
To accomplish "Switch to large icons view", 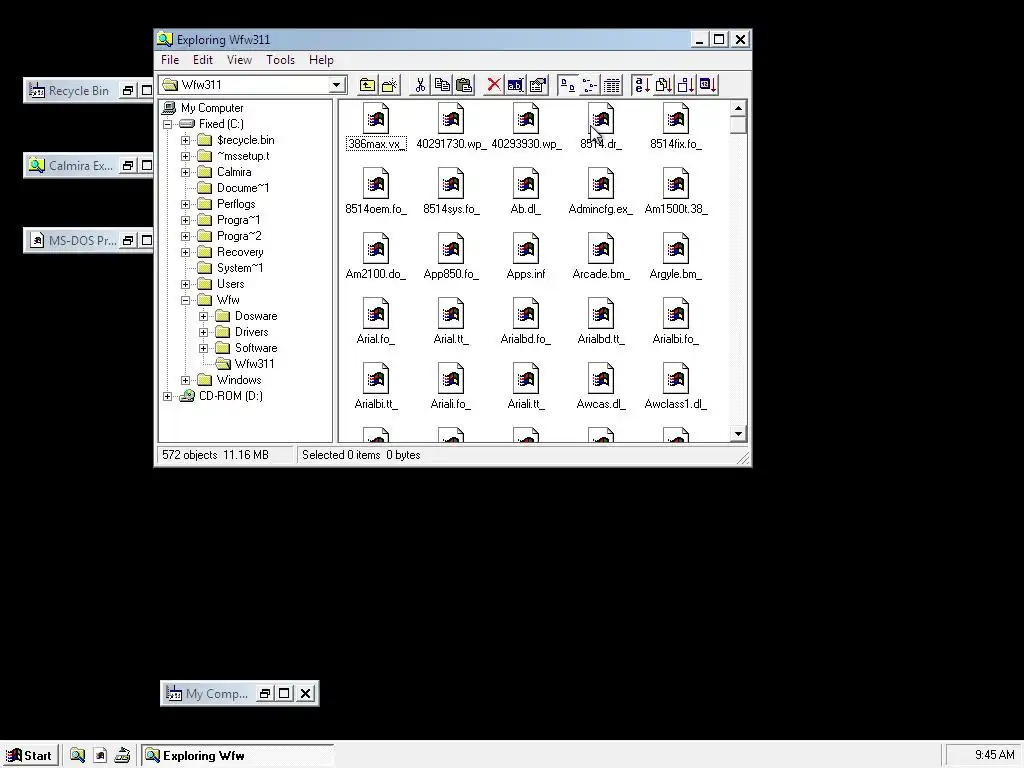I will [x=568, y=85].
